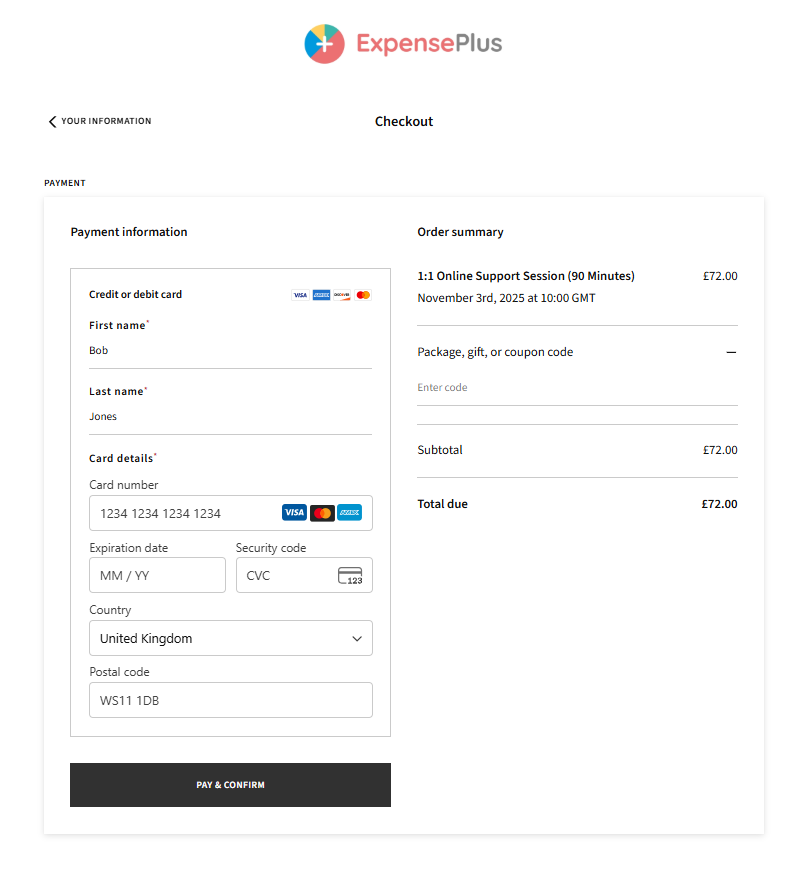Switch to the Checkout header

pyautogui.click(x=403, y=121)
